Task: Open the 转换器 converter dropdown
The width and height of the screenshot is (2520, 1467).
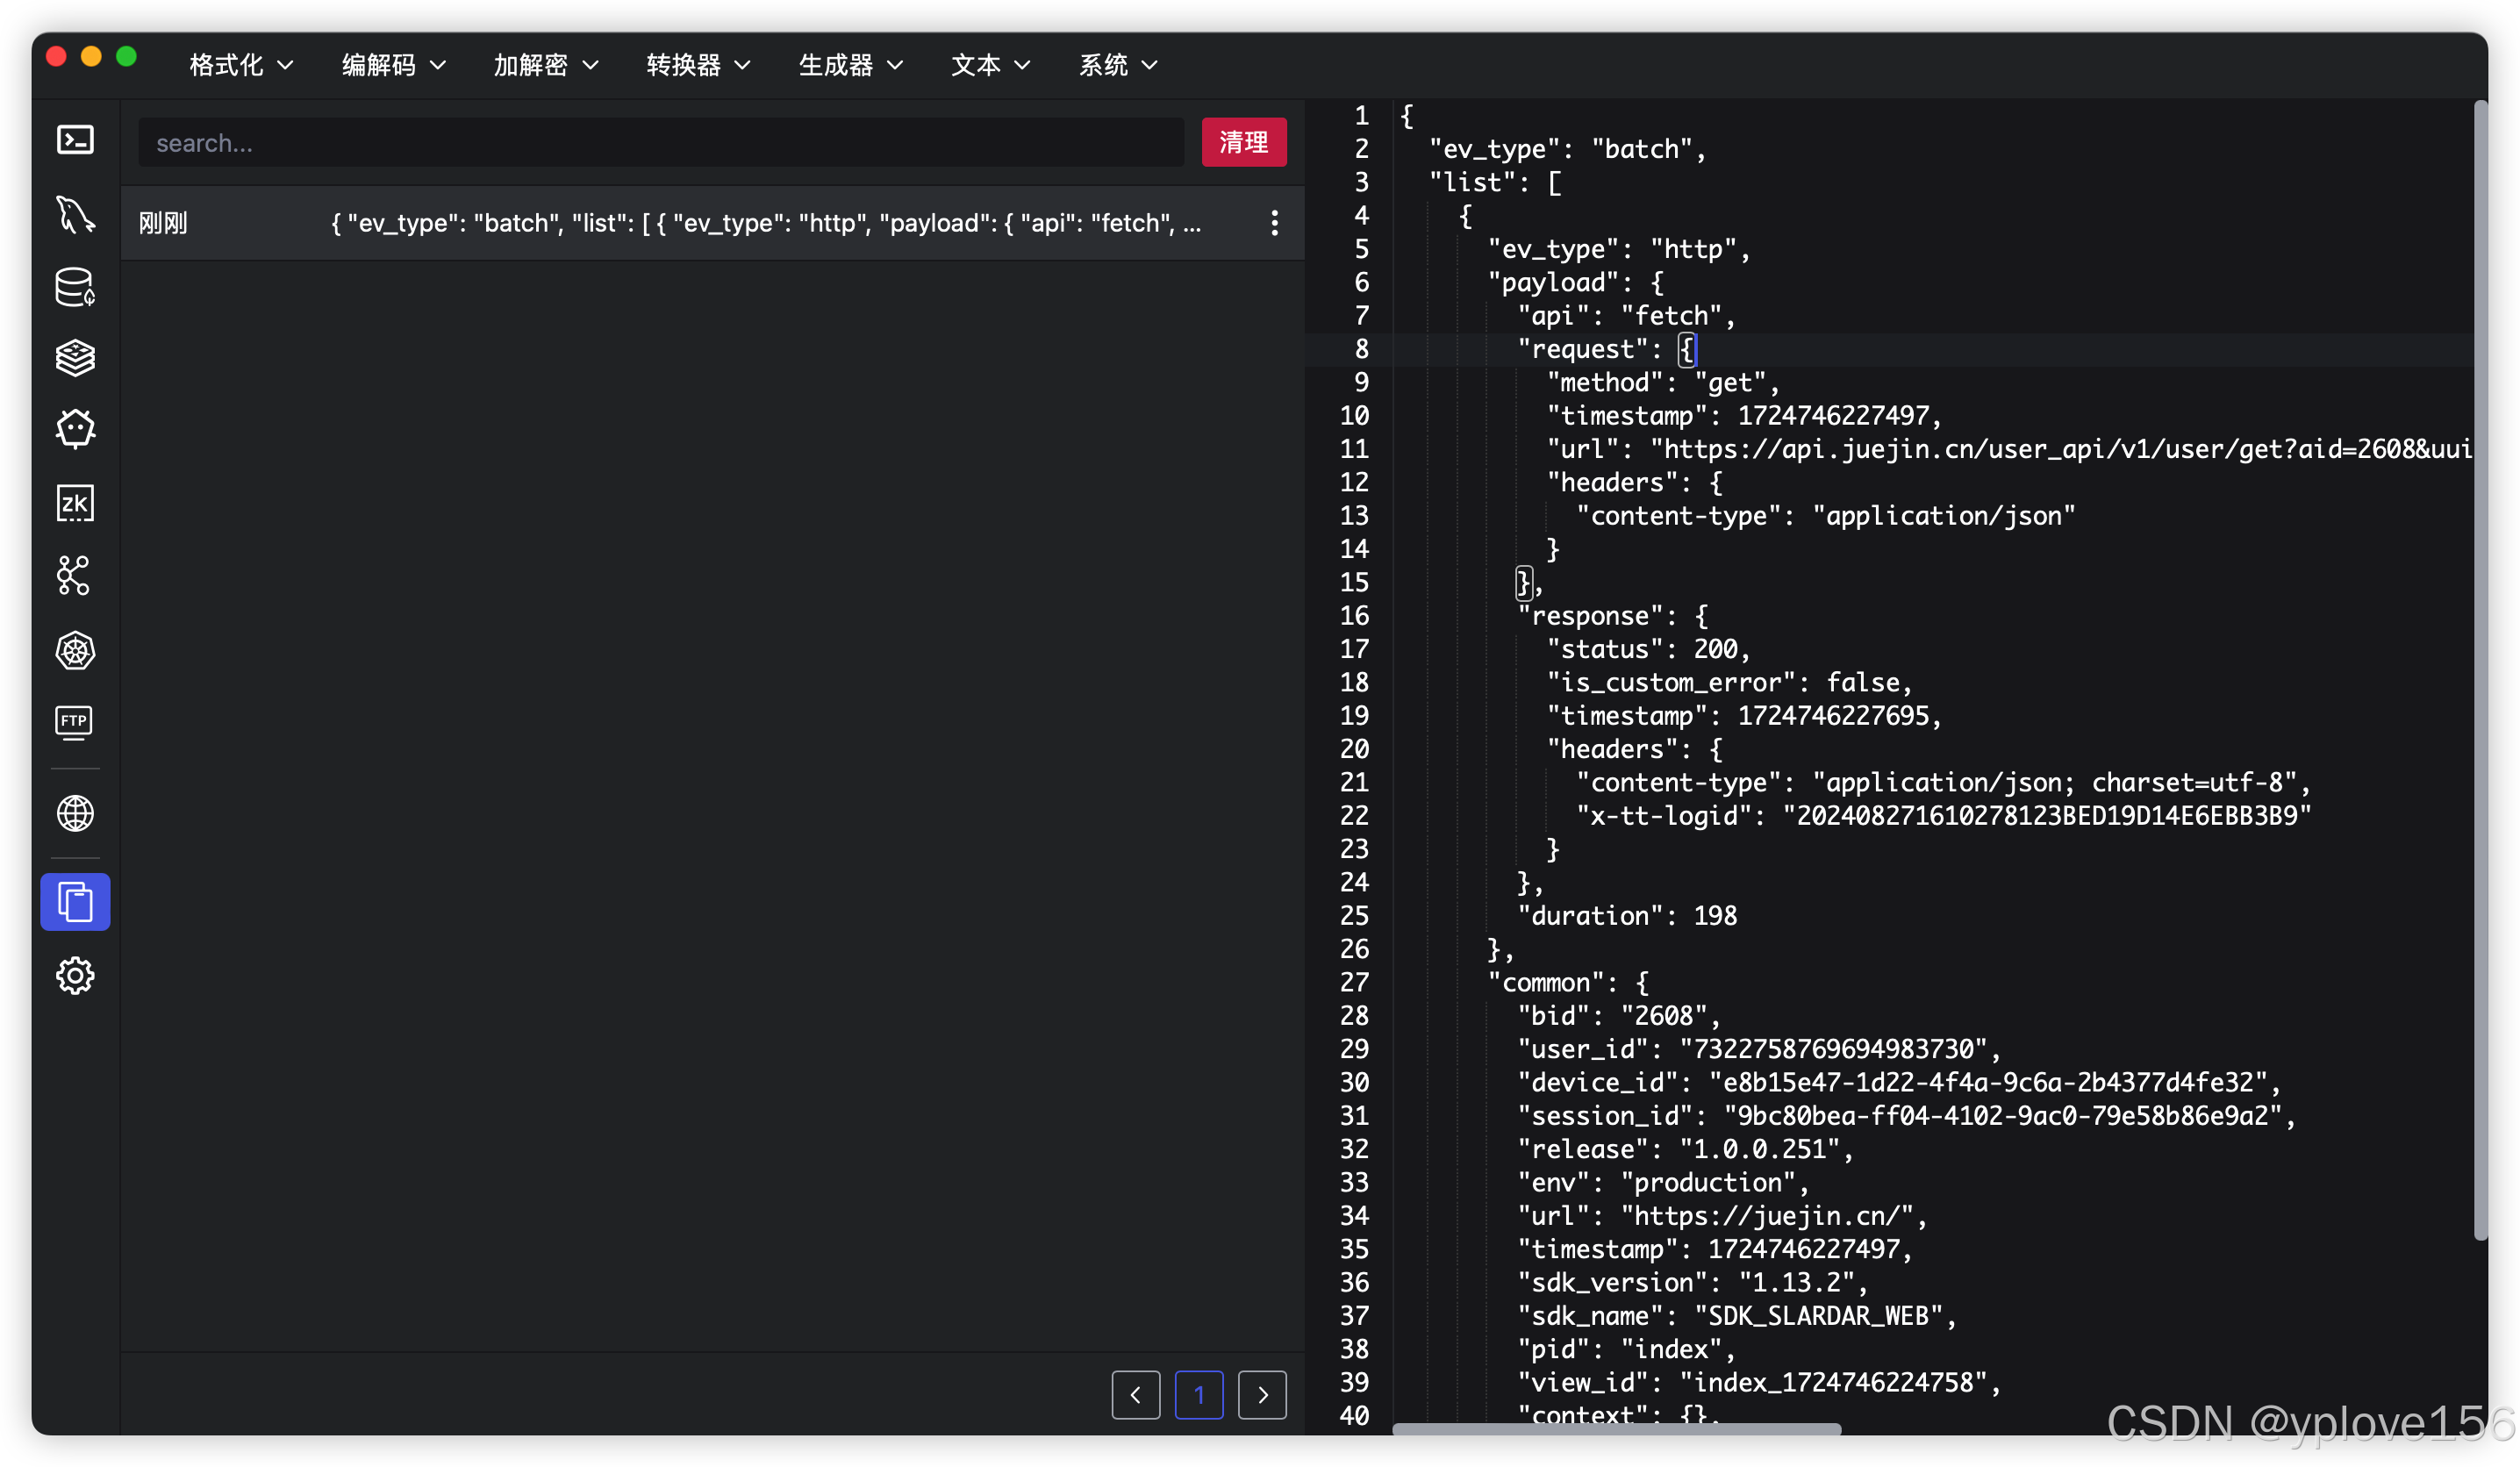Action: [x=697, y=64]
